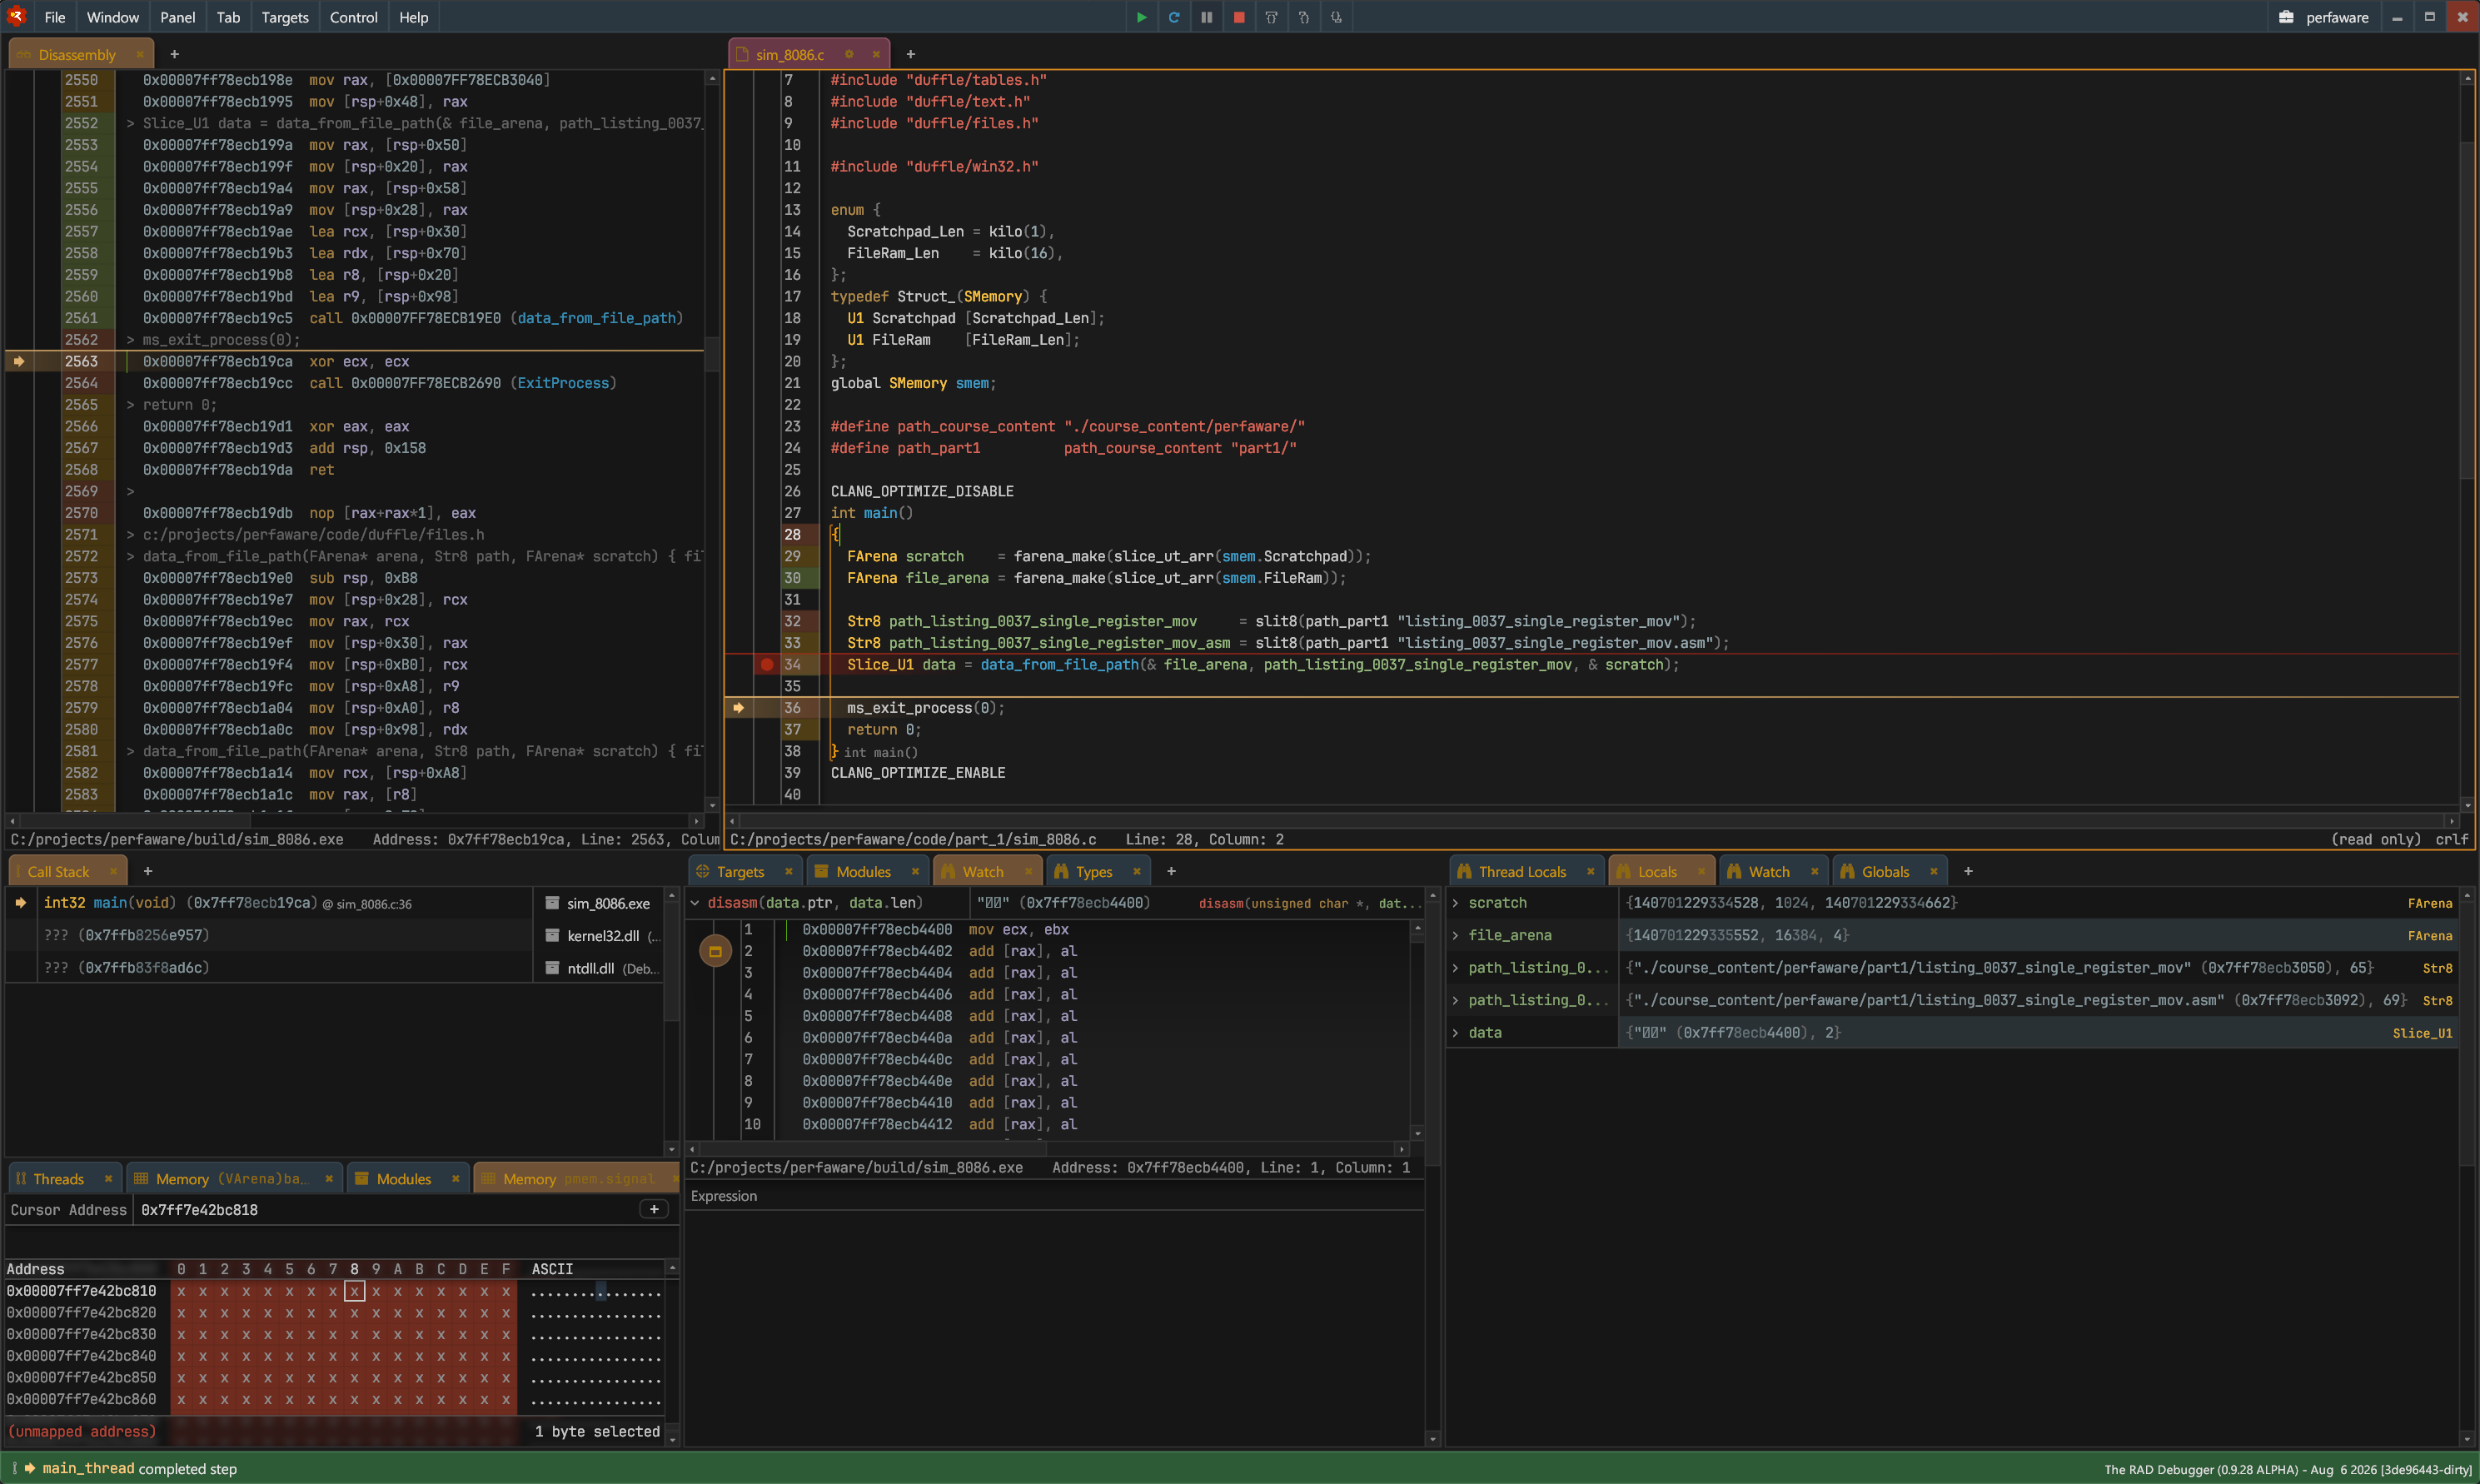Add a tab beside the Types tab

1171,871
